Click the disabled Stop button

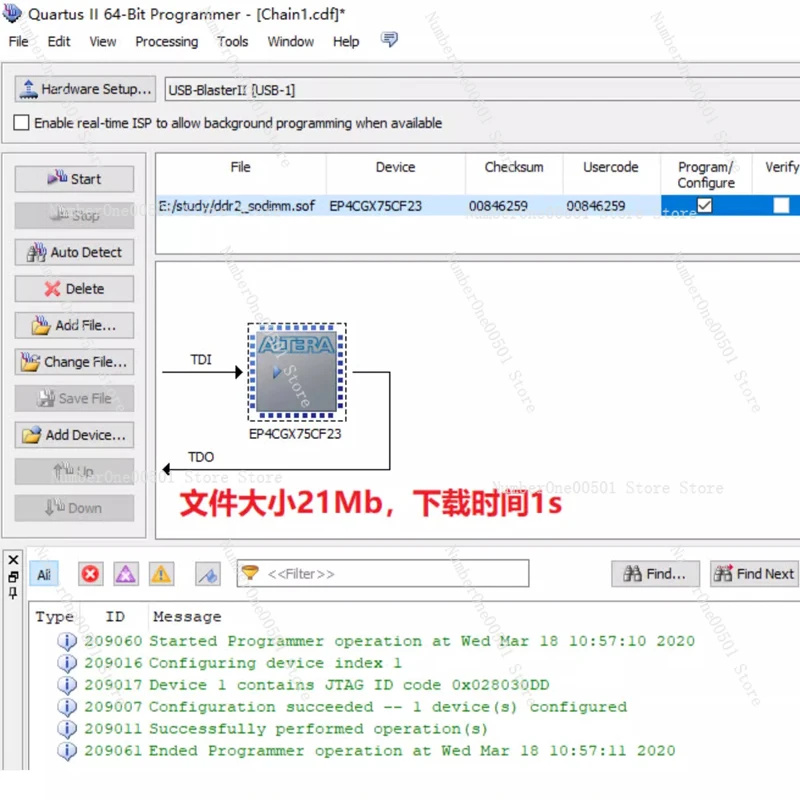(x=74, y=215)
